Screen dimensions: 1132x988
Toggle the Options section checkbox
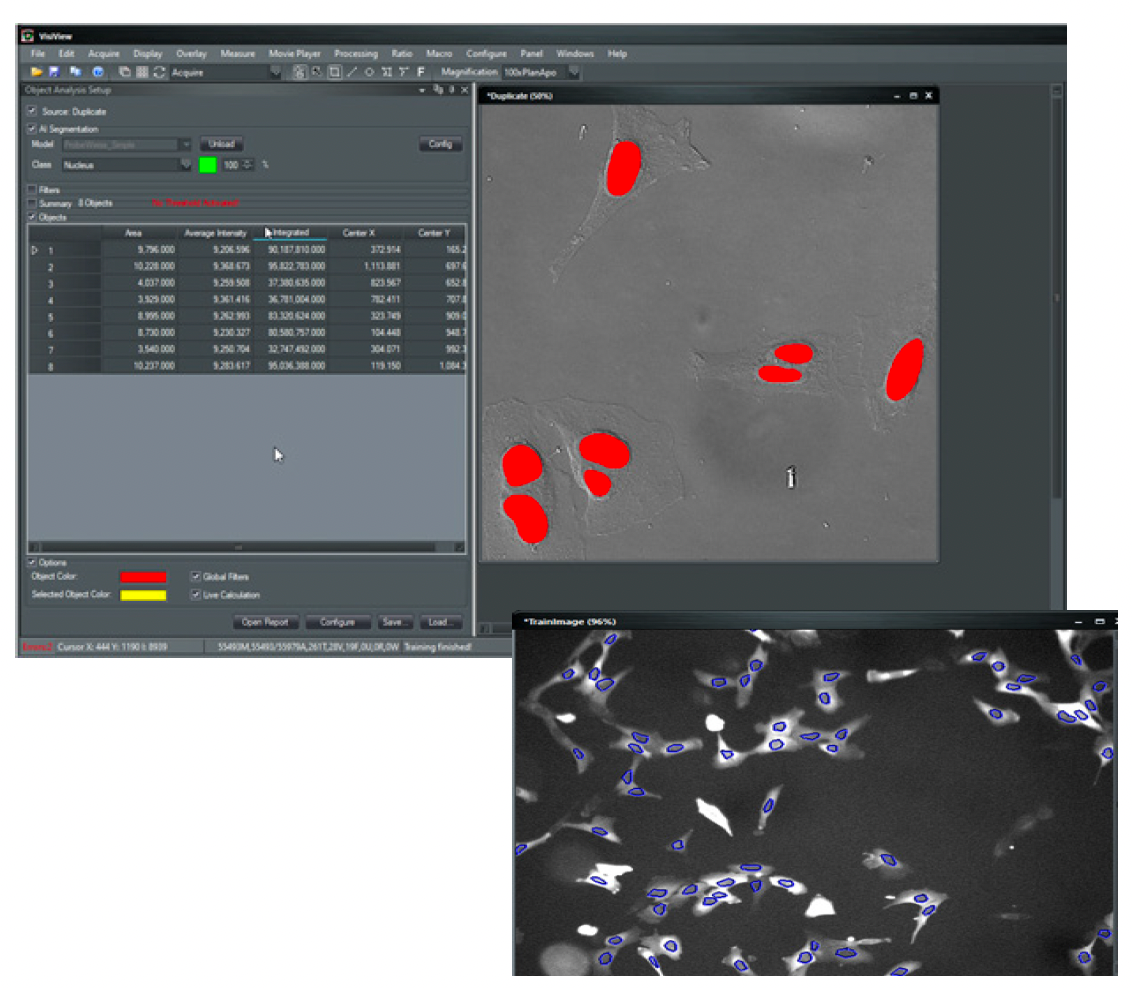point(32,562)
